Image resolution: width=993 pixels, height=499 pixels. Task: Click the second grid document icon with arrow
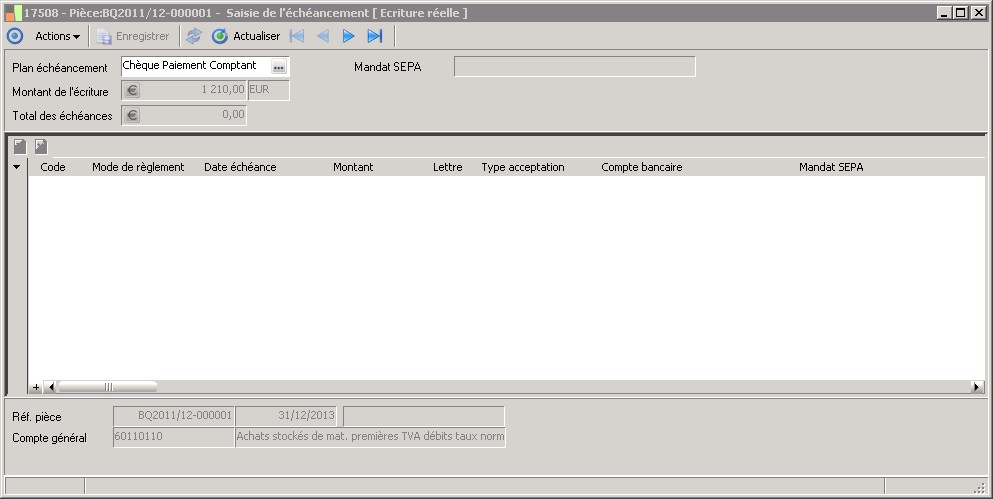(41, 147)
